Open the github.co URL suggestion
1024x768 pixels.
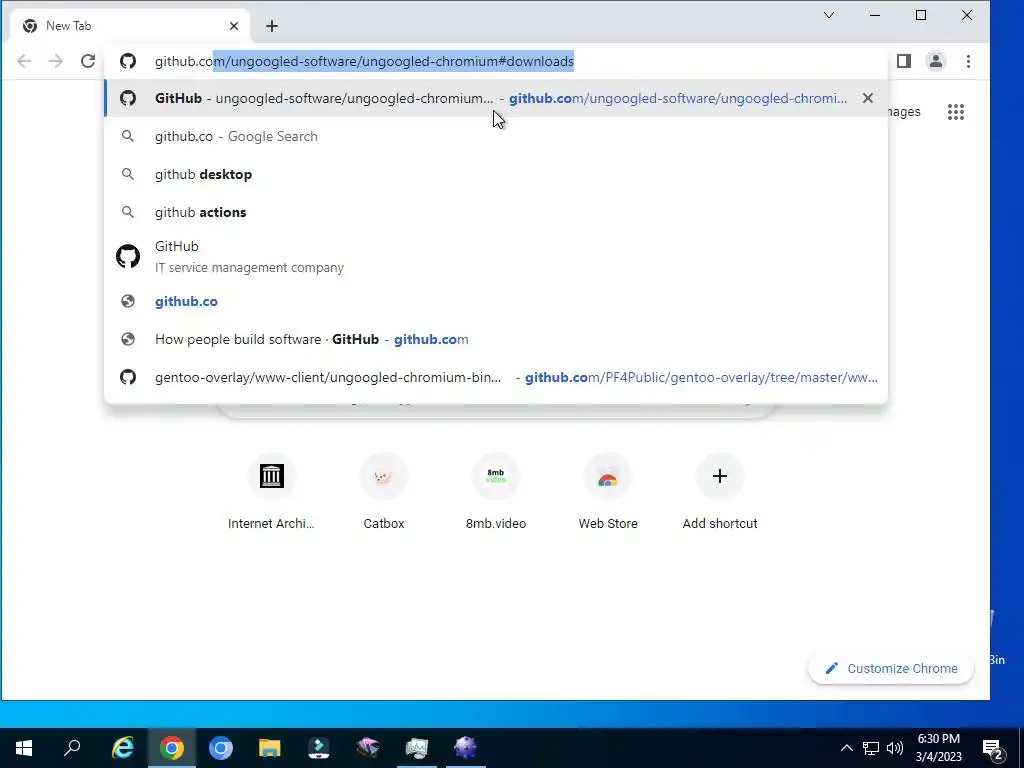click(x=496, y=302)
